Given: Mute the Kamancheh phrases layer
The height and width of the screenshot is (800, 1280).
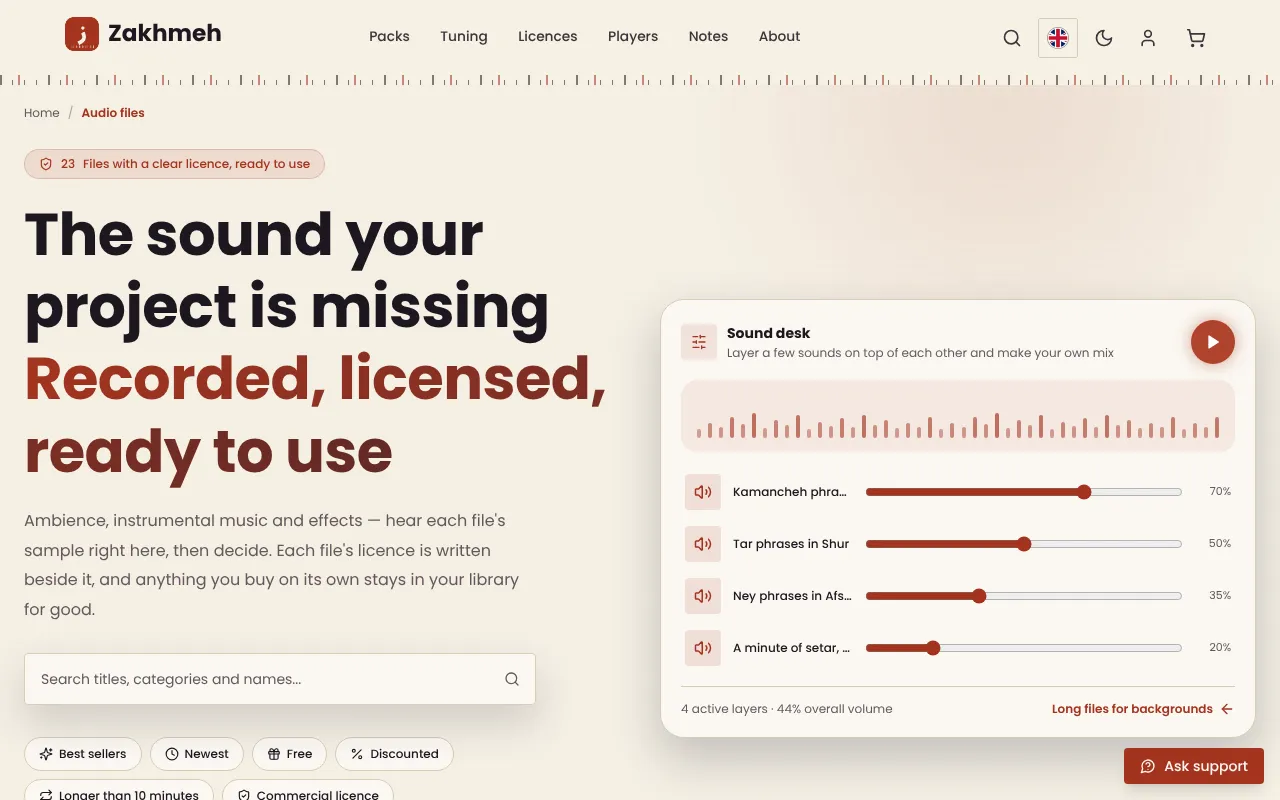Looking at the screenshot, I should (703, 492).
